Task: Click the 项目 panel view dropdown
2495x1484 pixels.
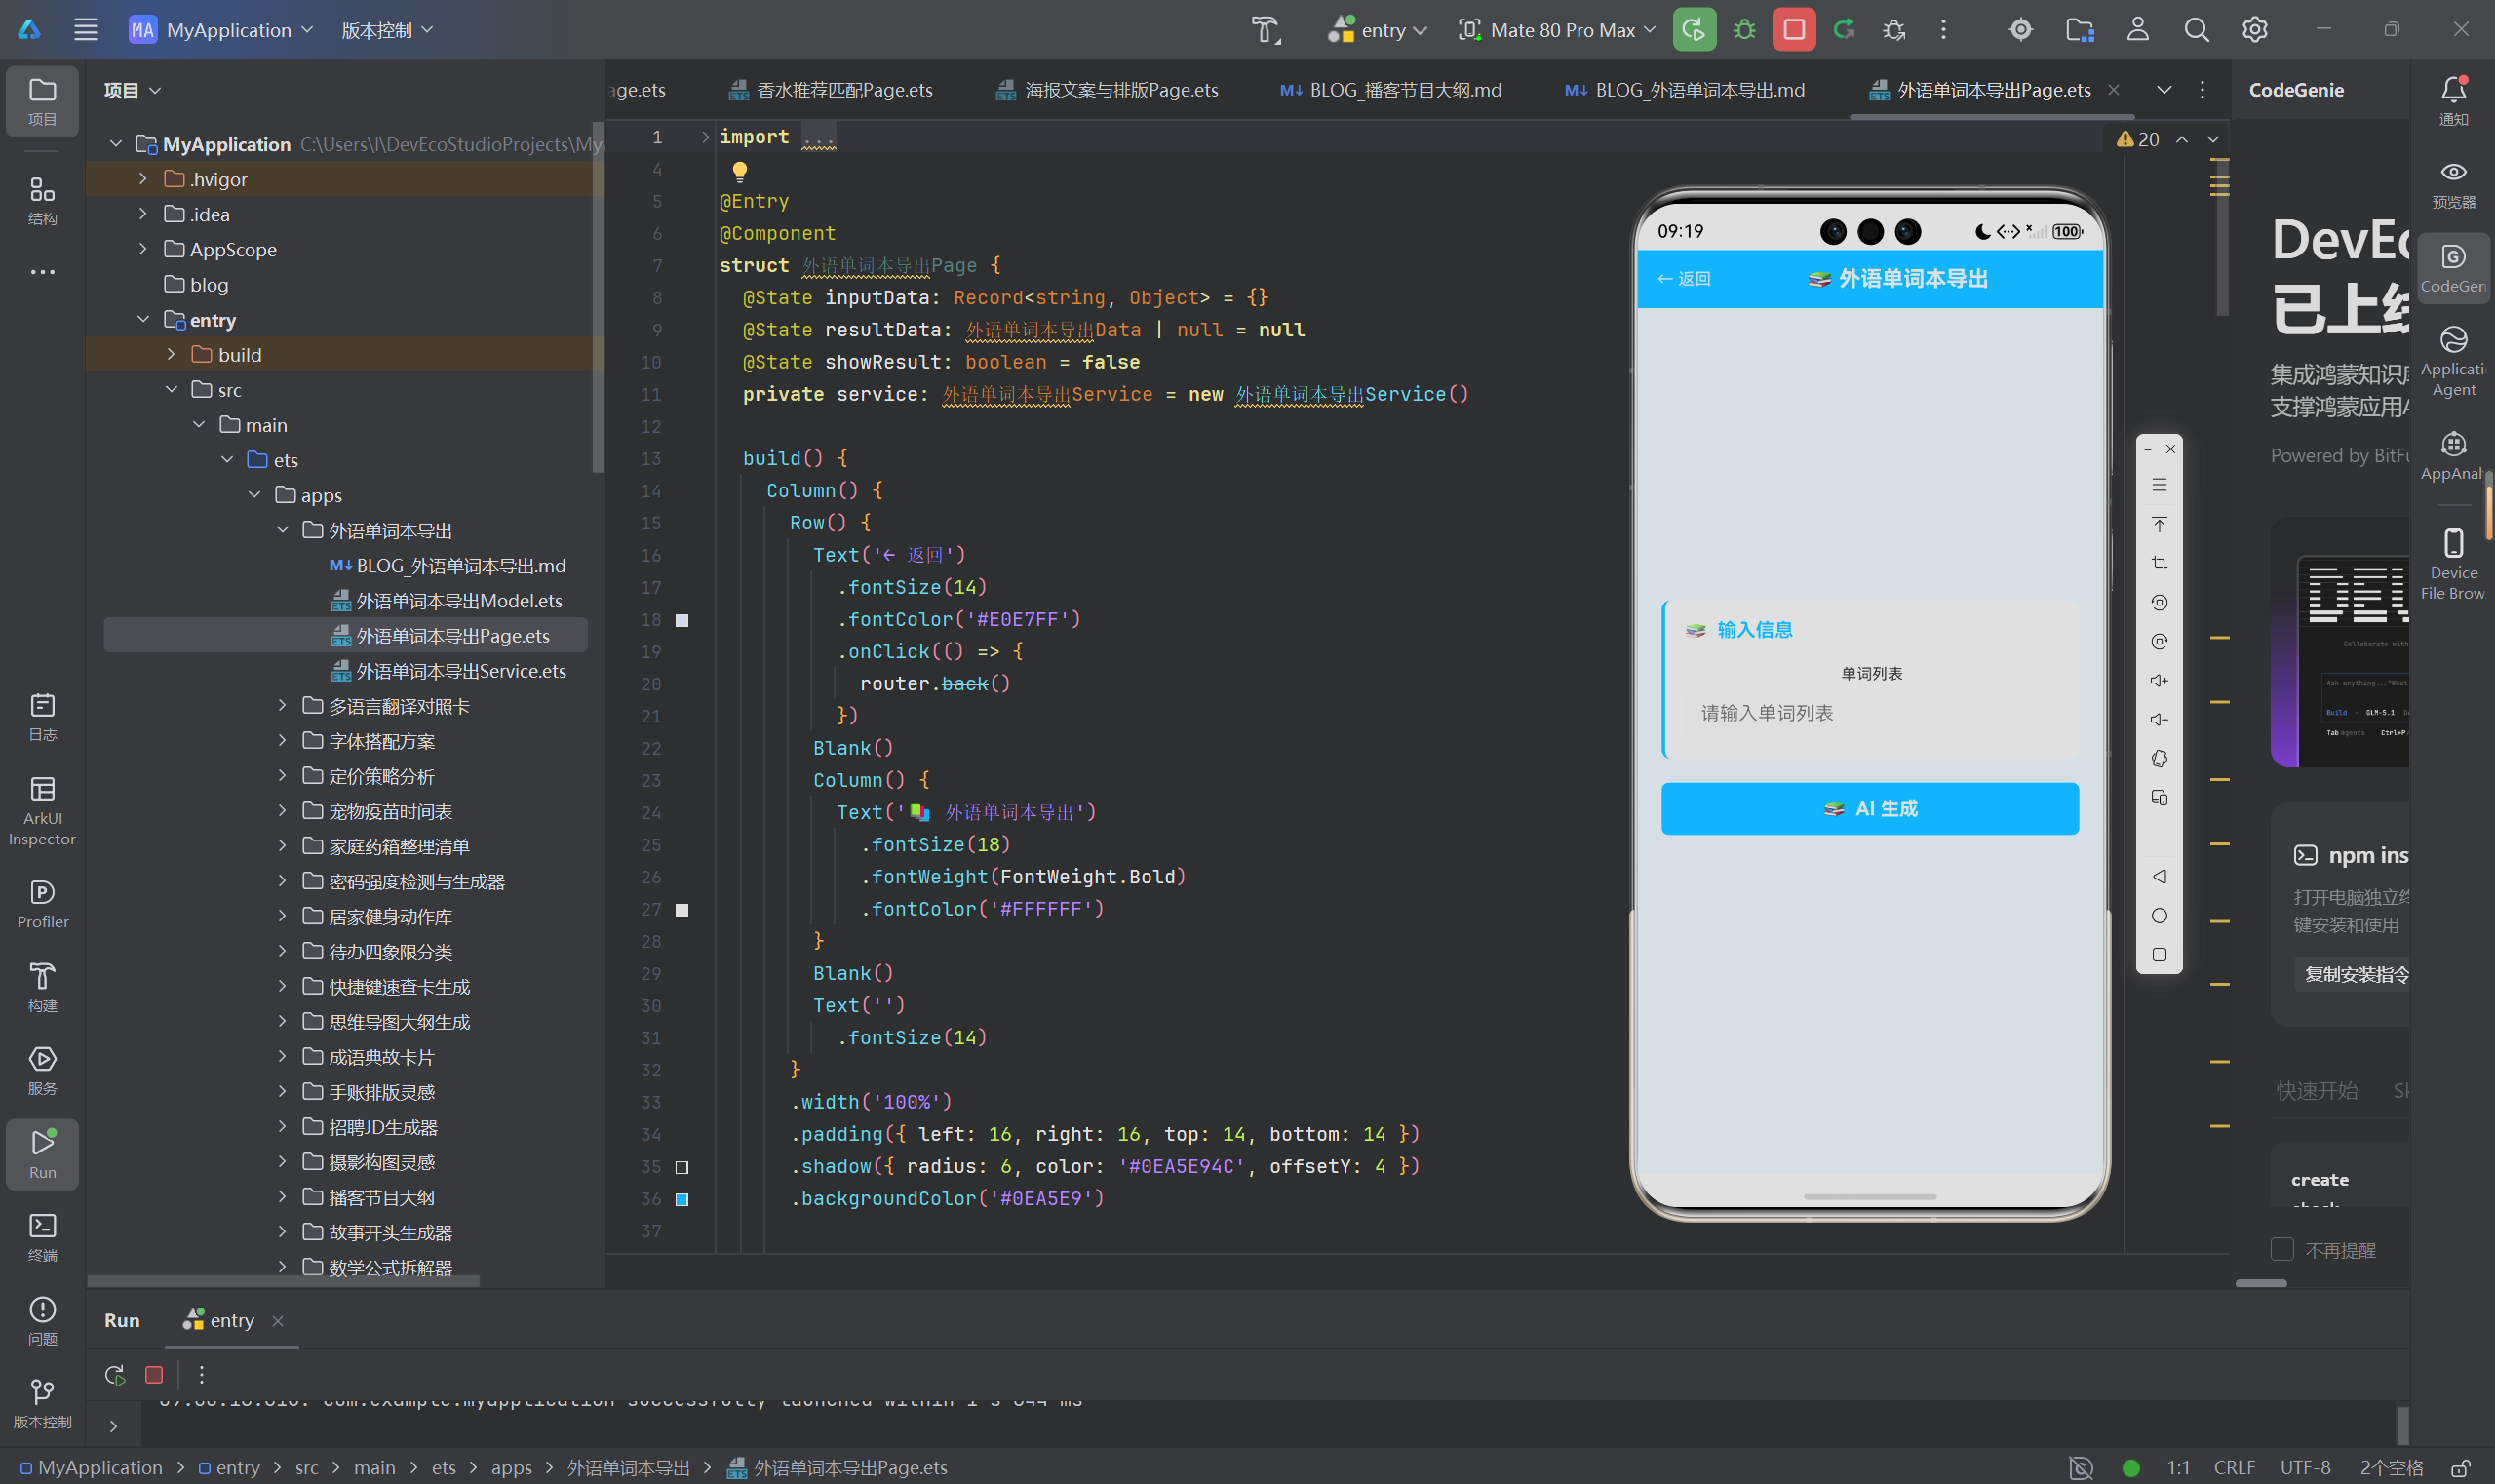Action: pos(132,90)
